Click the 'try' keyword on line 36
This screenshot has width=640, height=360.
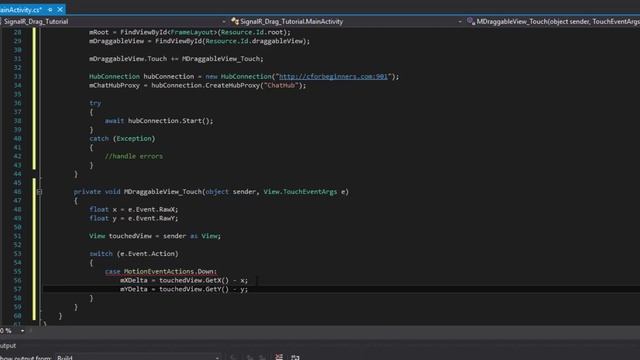pyautogui.click(x=95, y=103)
